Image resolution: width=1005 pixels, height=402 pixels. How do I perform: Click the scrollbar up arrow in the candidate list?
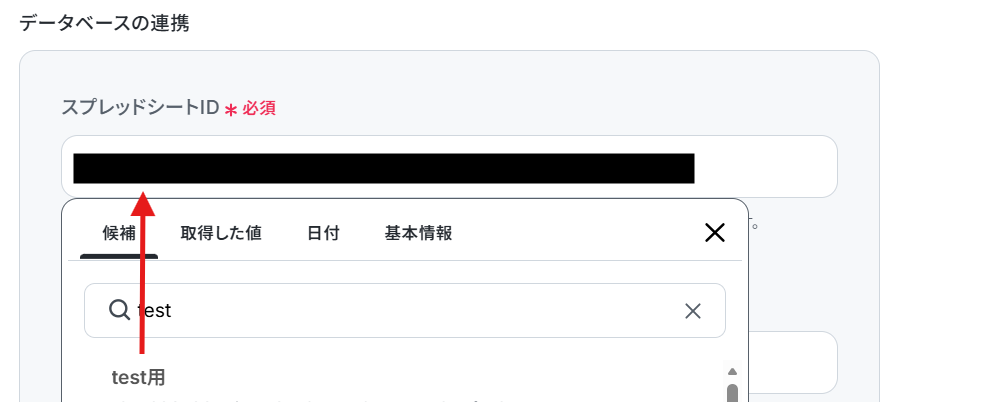point(732,372)
